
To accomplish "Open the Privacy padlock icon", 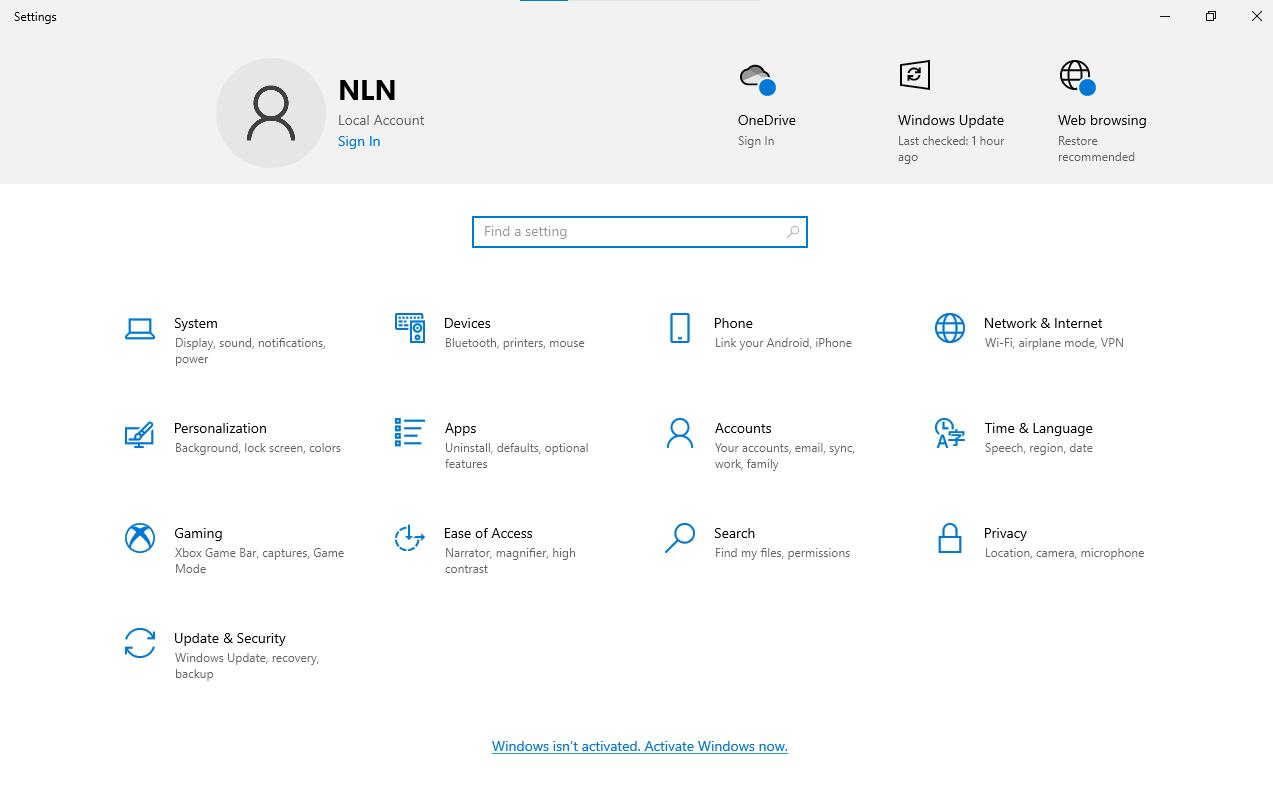I will point(950,538).
